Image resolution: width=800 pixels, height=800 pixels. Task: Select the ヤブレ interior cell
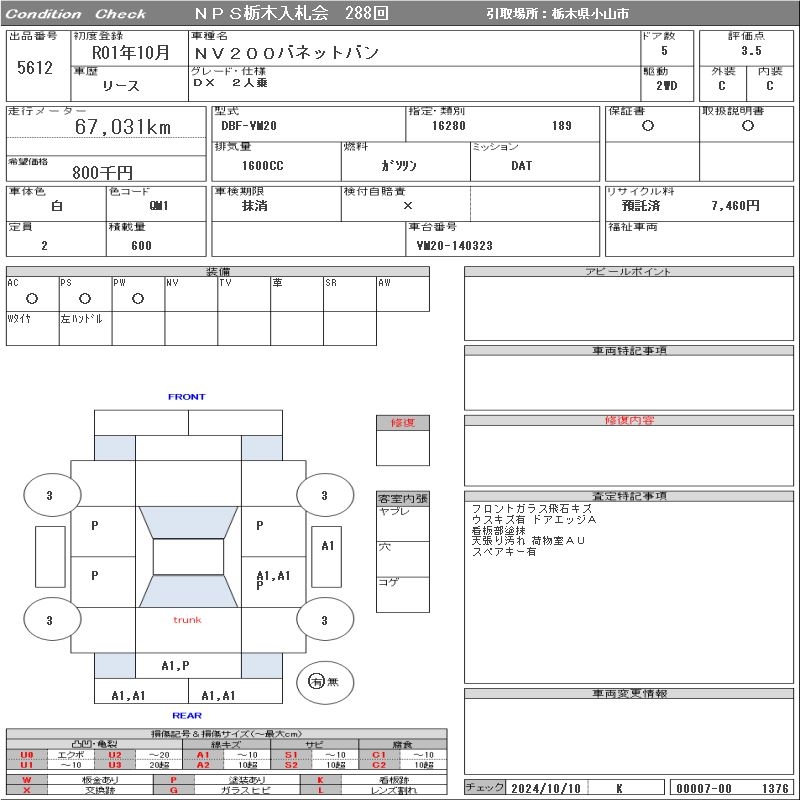(x=403, y=524)
